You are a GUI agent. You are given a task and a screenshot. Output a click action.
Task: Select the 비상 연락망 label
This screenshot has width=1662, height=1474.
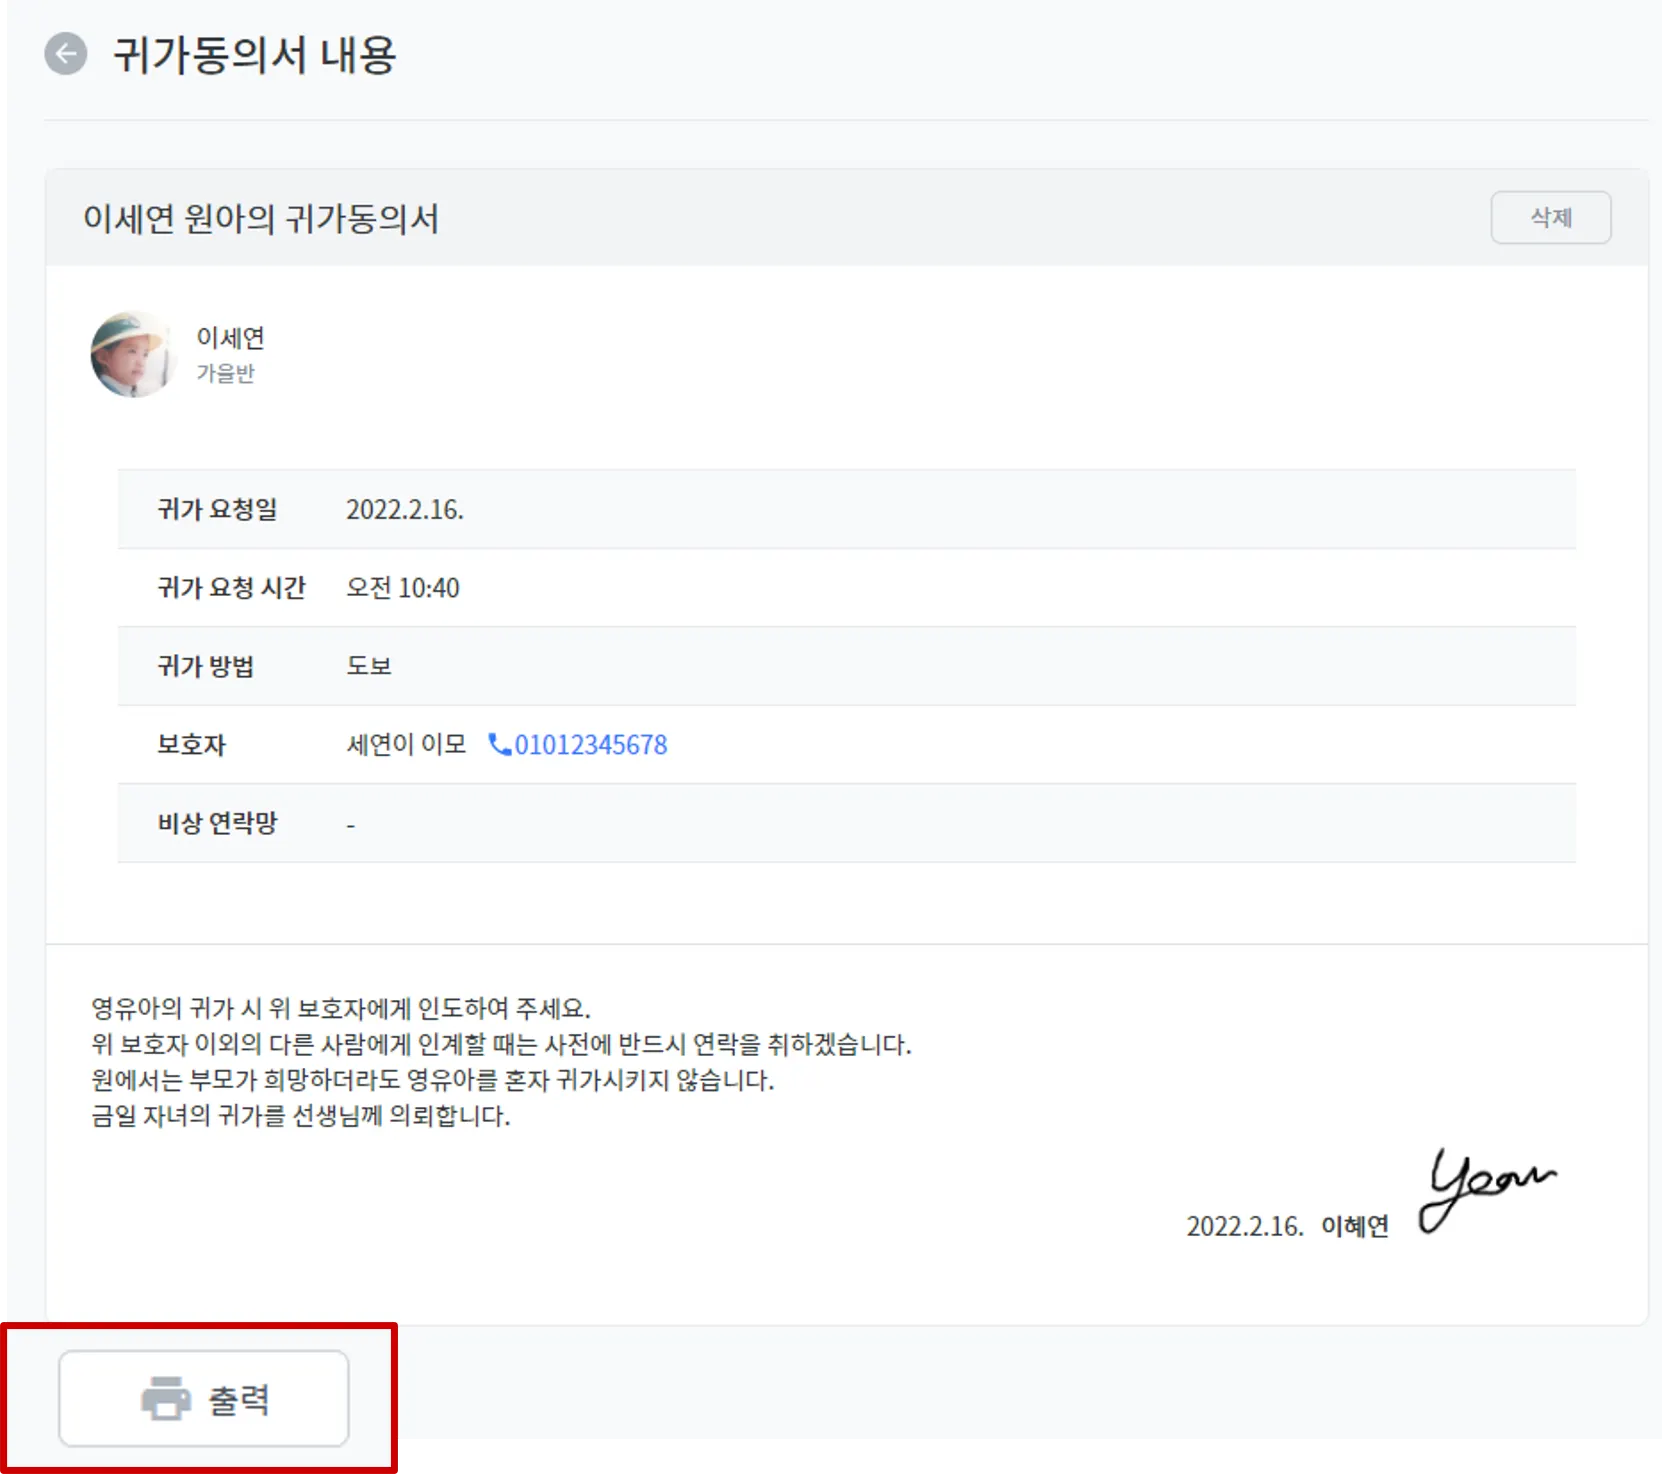(217, 823)
